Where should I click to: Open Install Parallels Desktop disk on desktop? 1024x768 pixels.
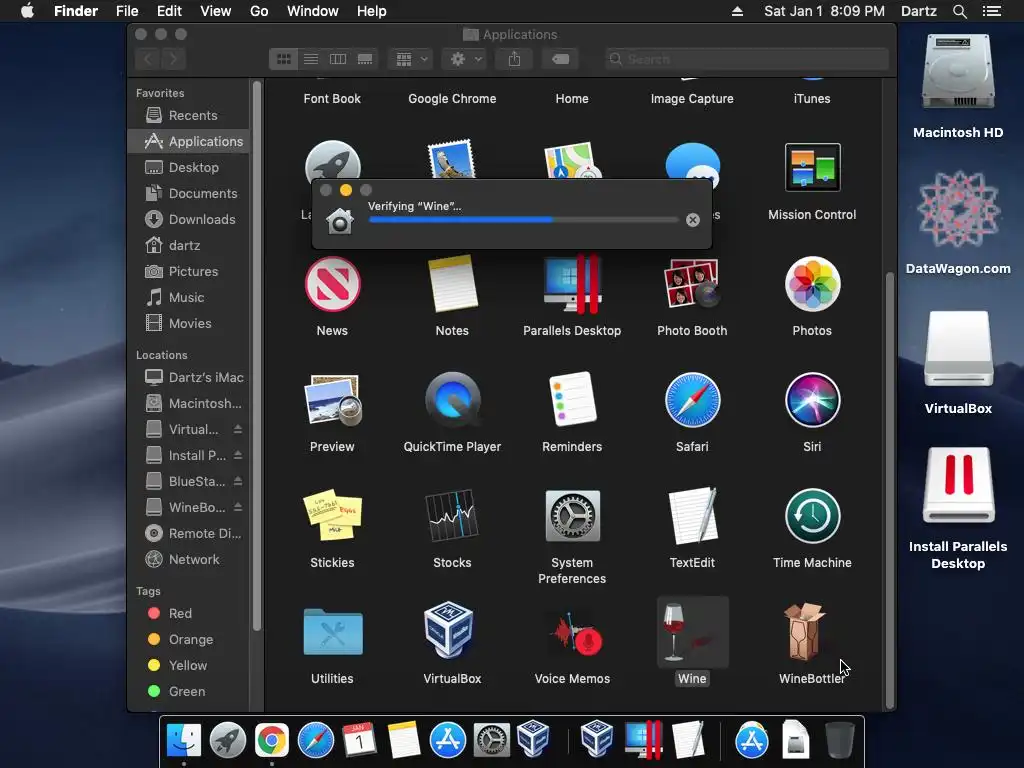(958, 485)
